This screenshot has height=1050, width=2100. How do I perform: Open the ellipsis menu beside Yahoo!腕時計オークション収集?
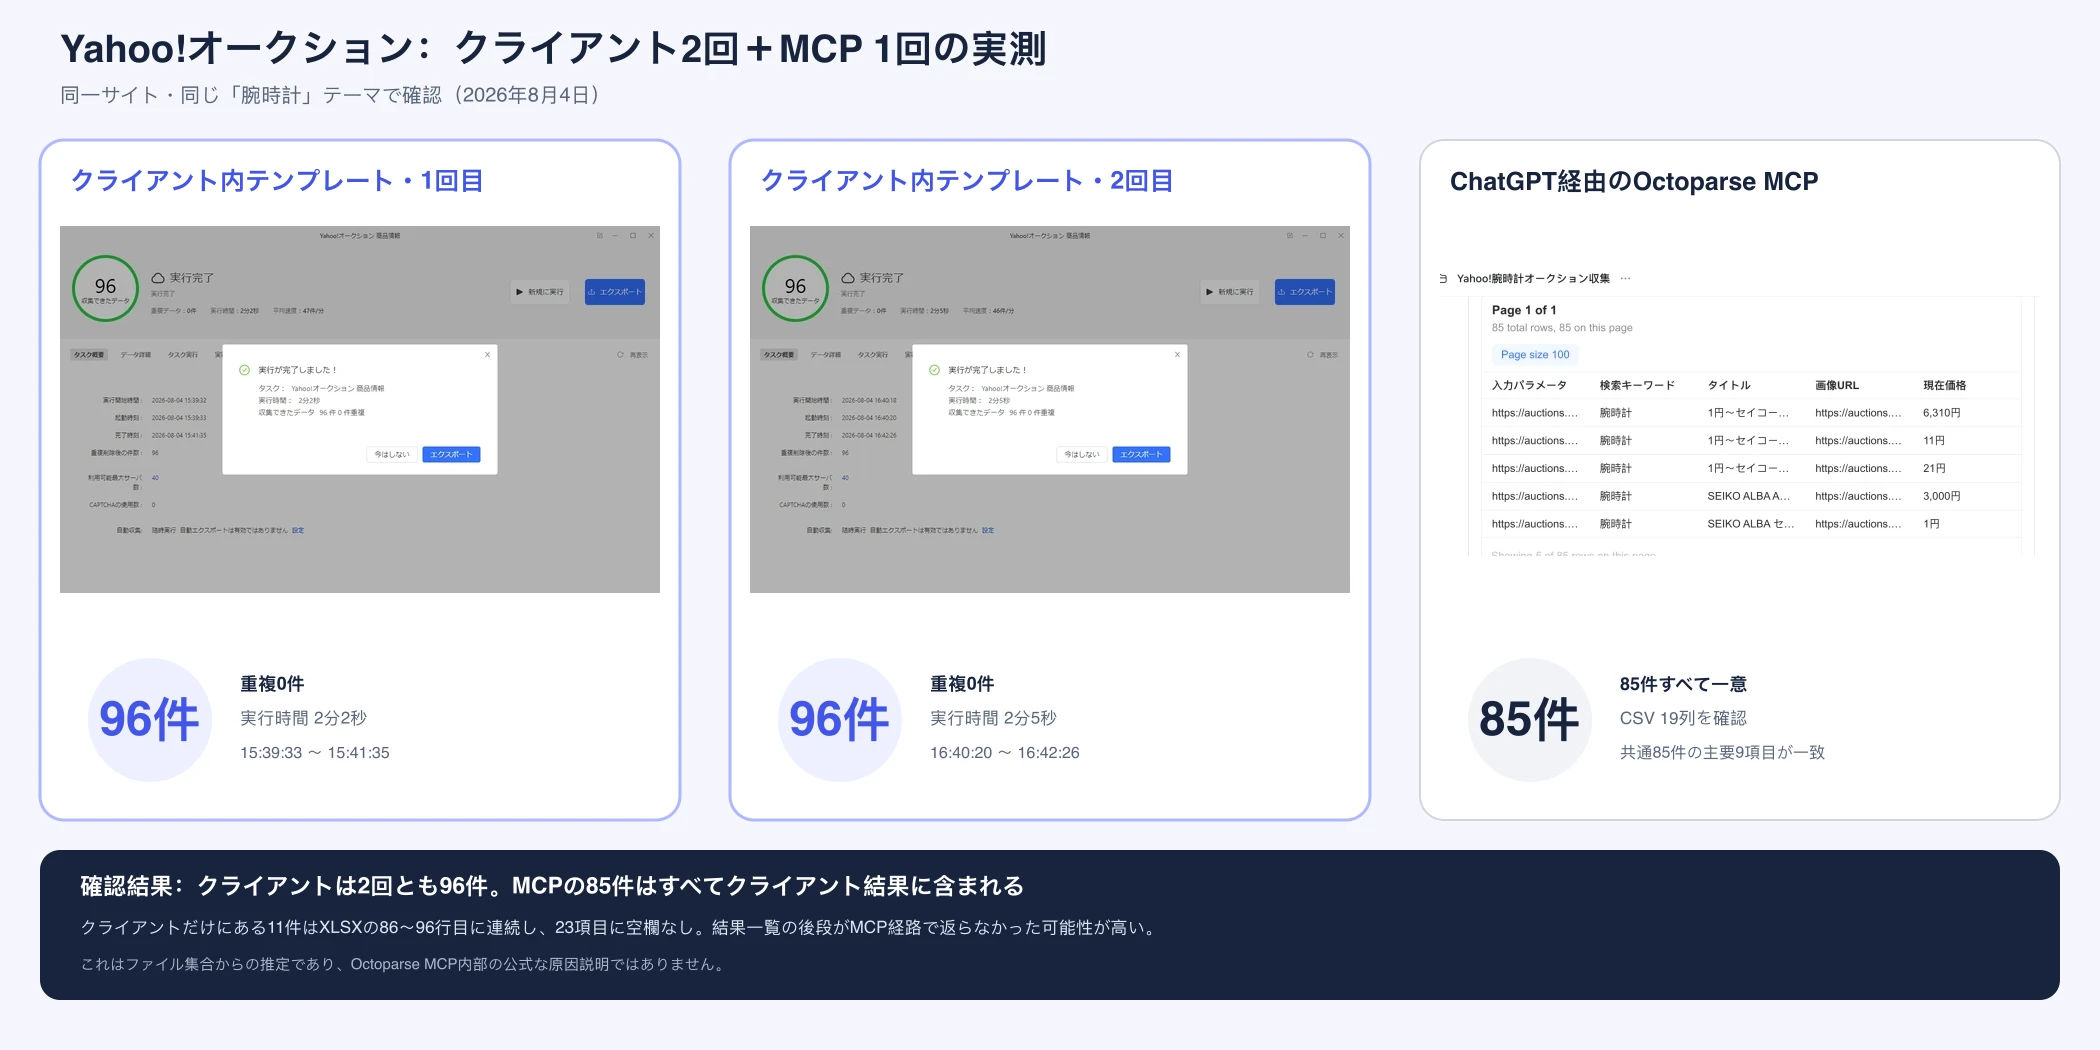(1625, 279)
